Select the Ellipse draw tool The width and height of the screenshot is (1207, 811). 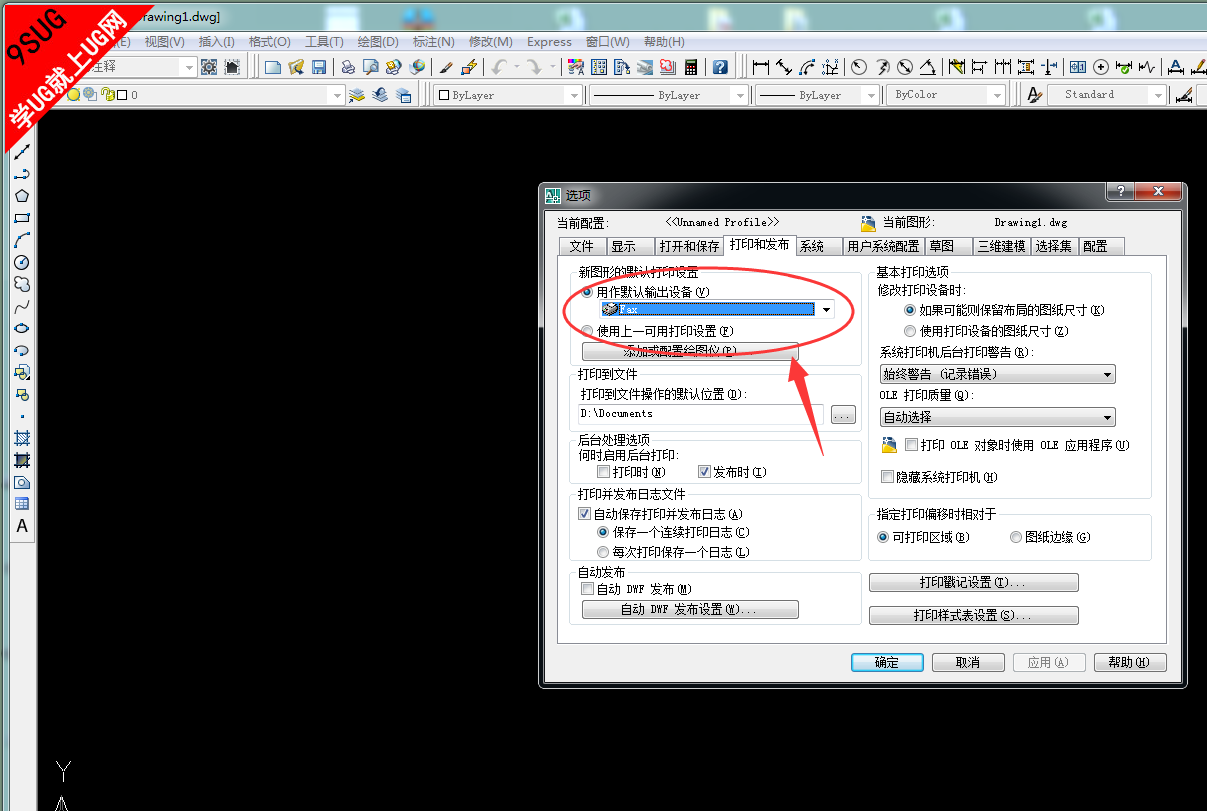coord(22,328)
